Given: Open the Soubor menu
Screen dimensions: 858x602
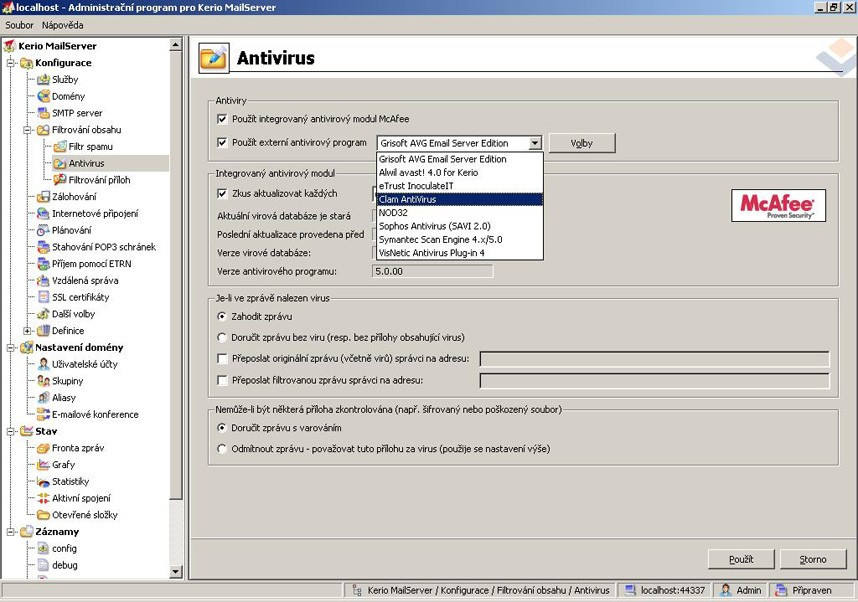Looking at the screenshot, I should (19, 25).
